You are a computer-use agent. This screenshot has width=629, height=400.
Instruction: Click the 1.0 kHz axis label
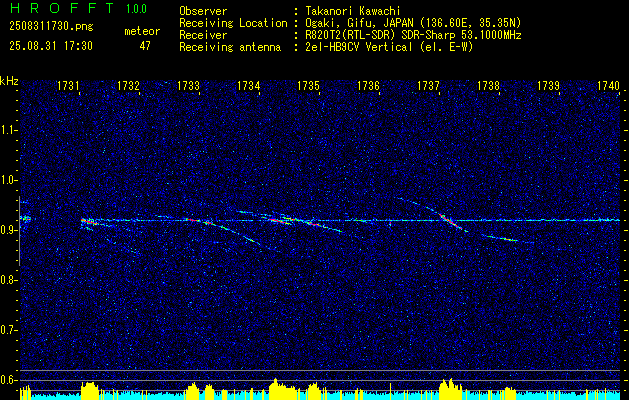tap(8, 180)
